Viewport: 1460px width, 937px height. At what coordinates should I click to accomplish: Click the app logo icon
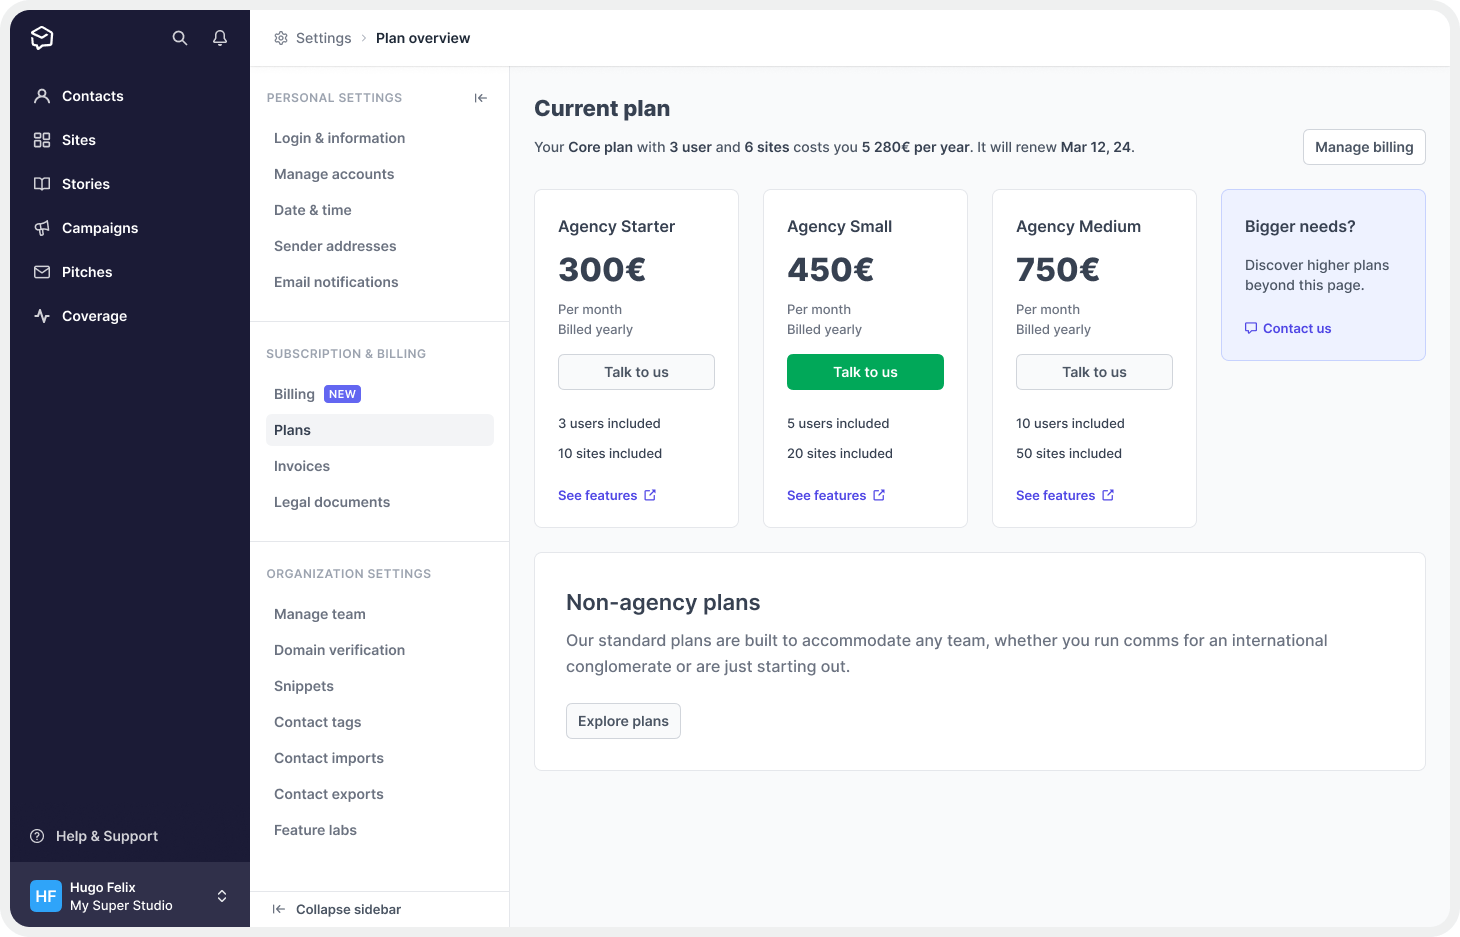42,38
